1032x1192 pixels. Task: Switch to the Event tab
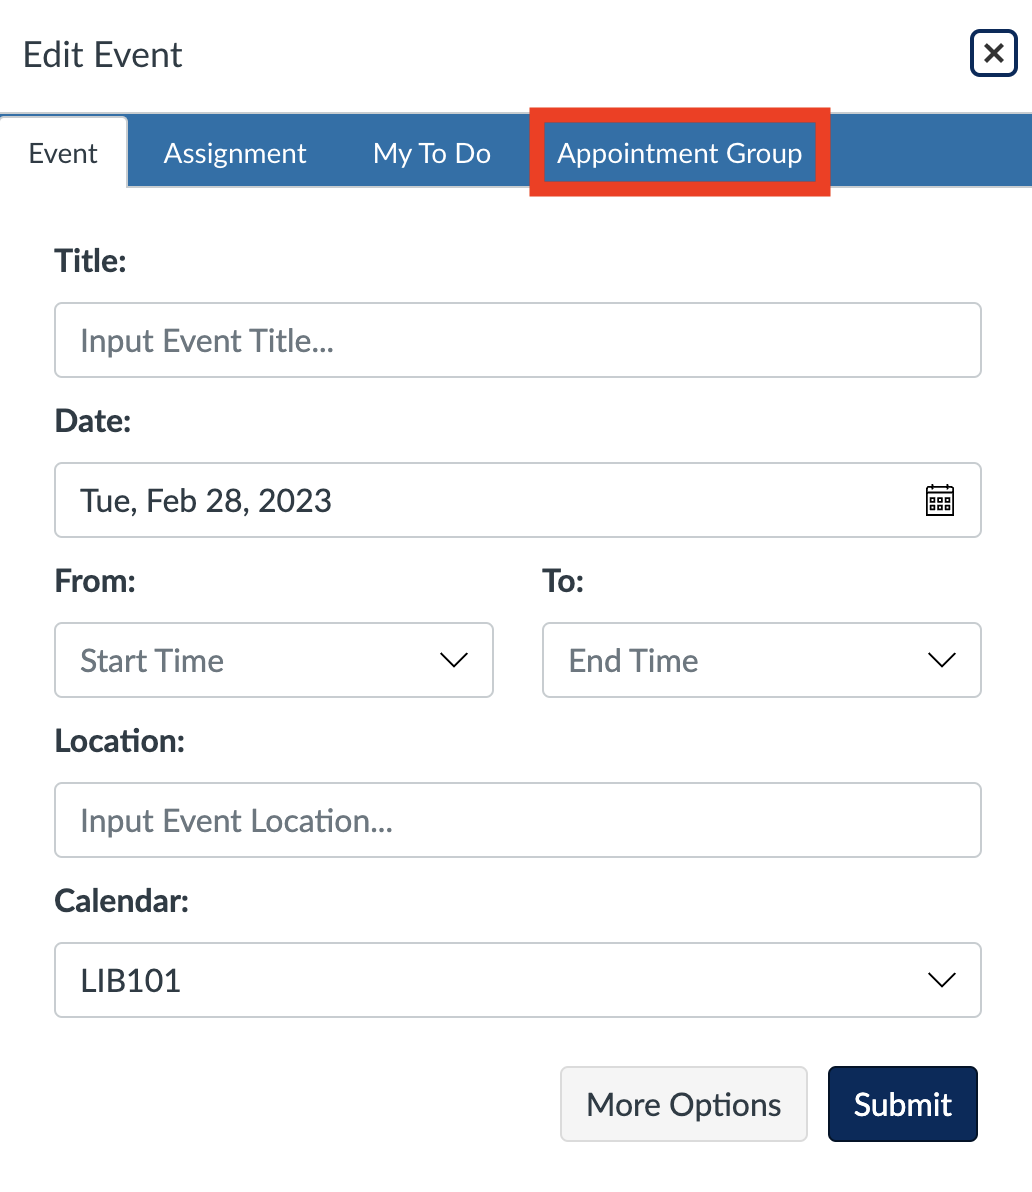[63, 153]
